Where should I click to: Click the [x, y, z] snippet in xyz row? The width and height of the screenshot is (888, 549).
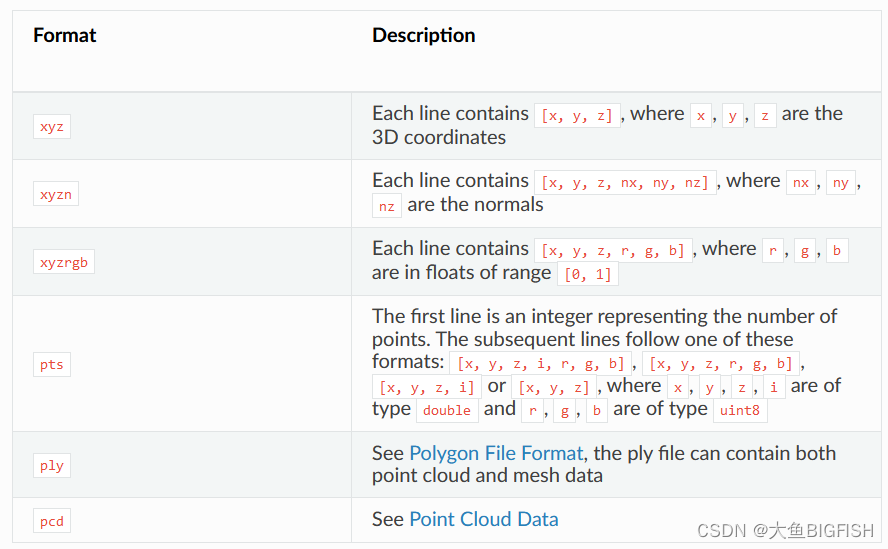tap(579, 115)
